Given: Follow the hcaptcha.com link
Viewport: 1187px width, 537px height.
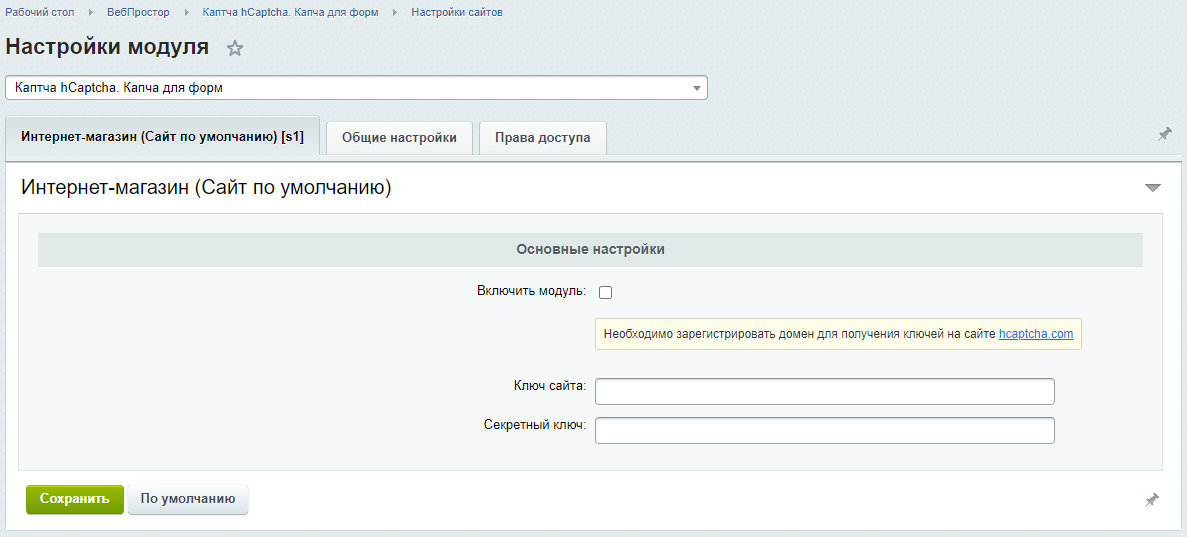Looking at the screenshot, I should (x=1035, y=334).
